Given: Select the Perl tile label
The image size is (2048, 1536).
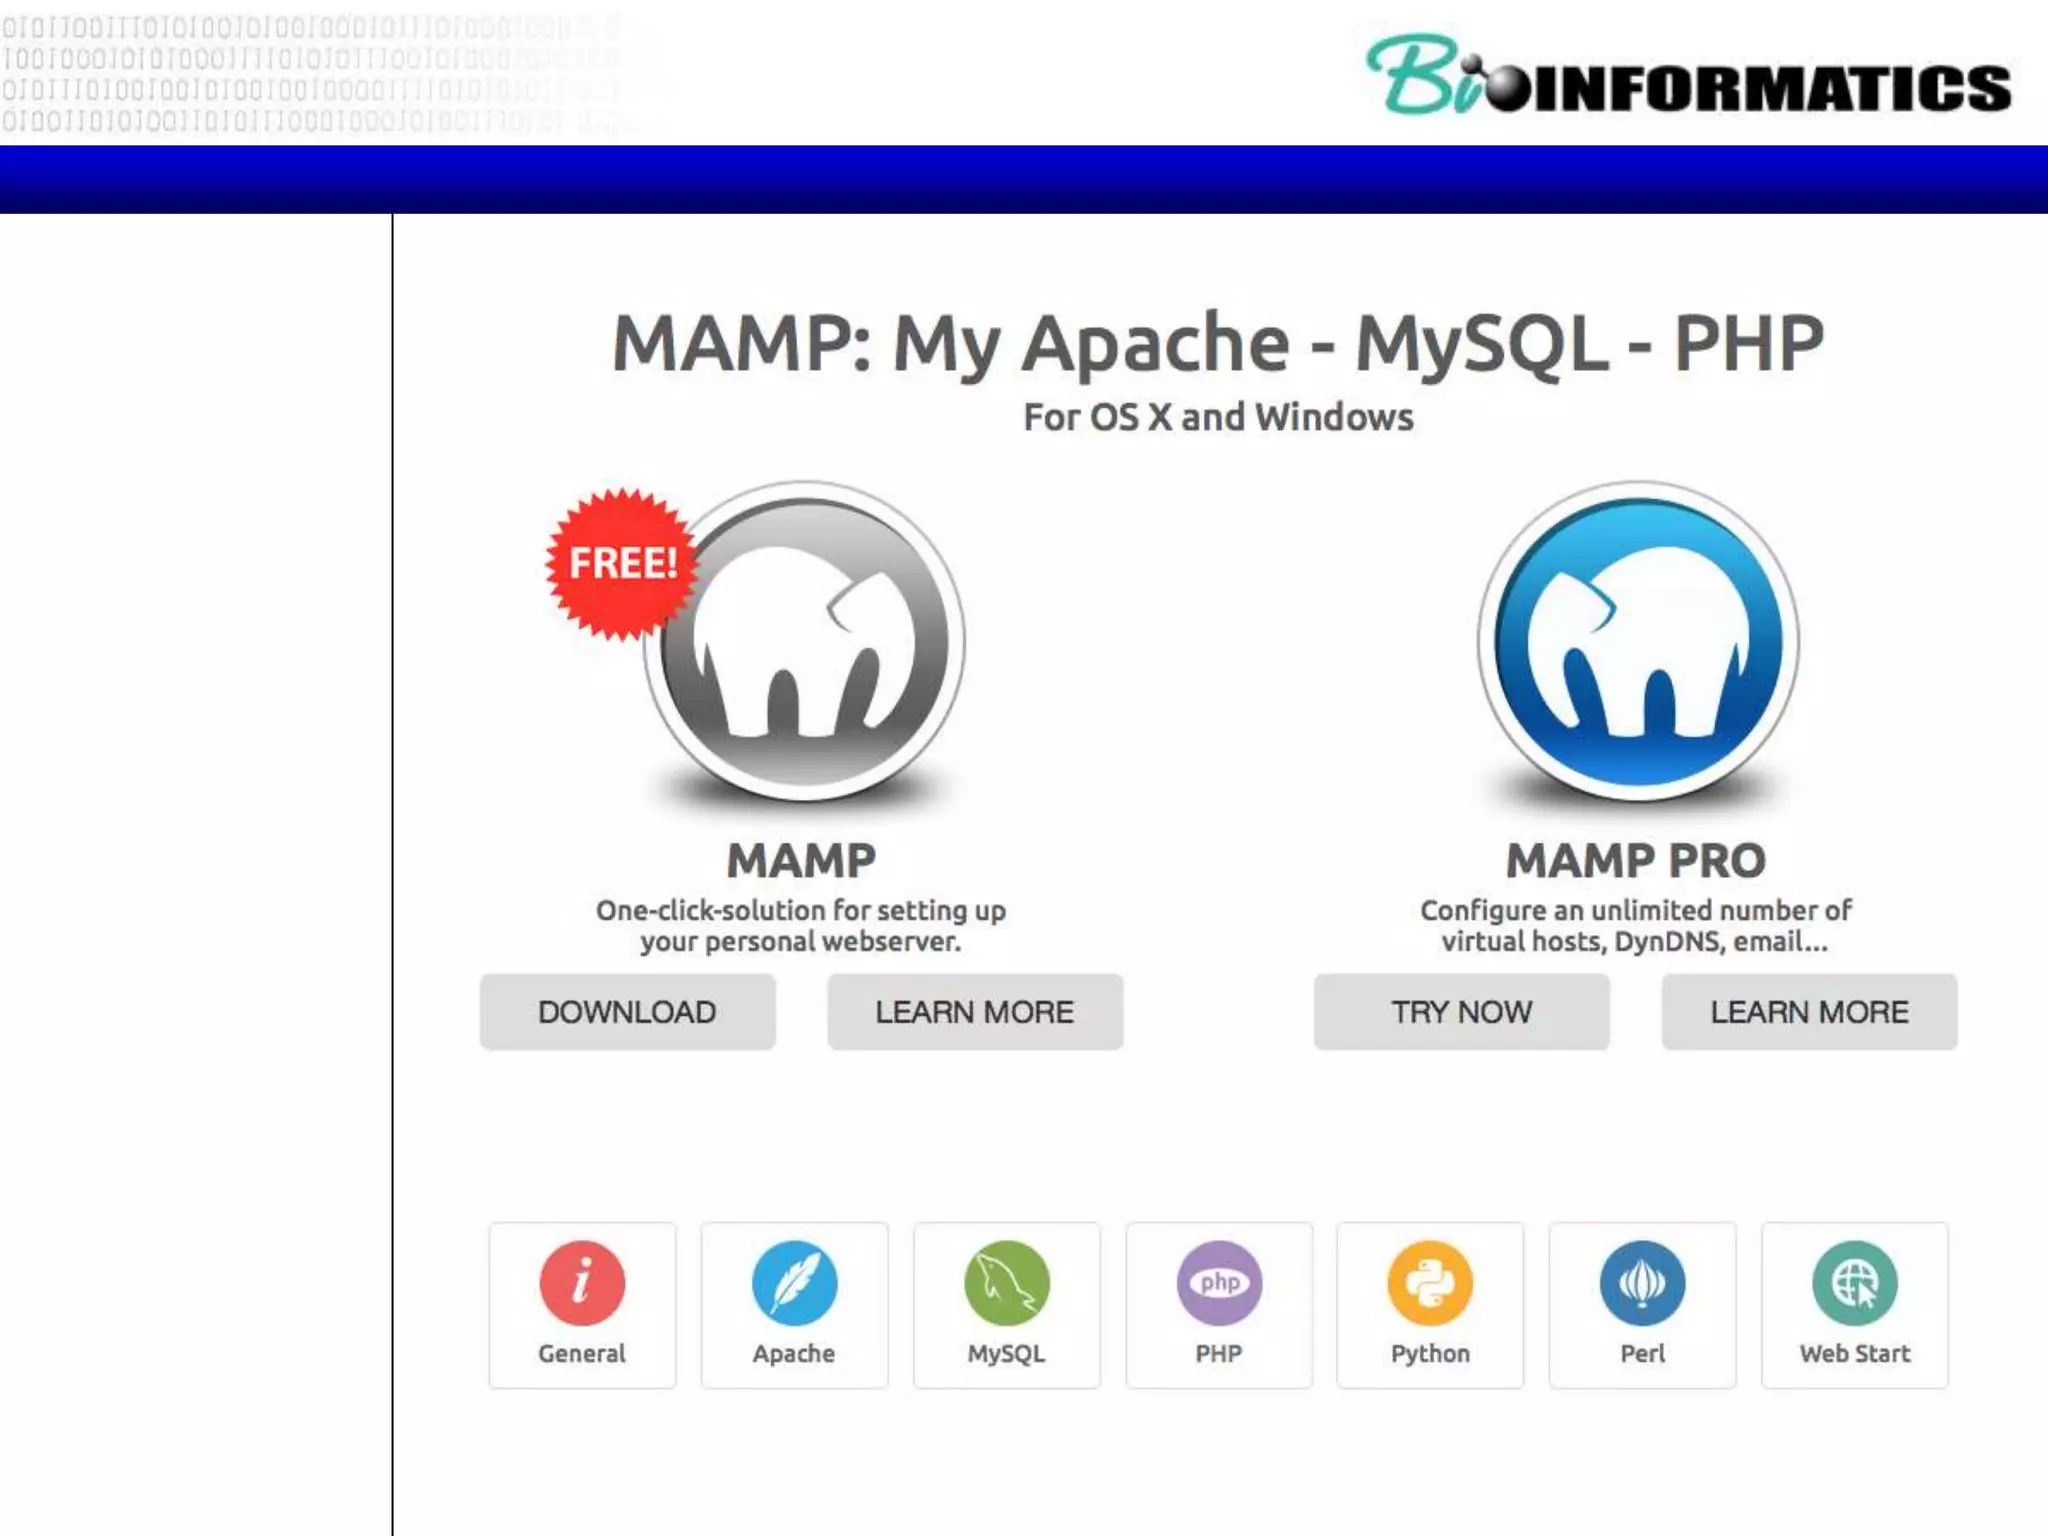Looking at the screenshot, I should (x=1642, y=1354).
